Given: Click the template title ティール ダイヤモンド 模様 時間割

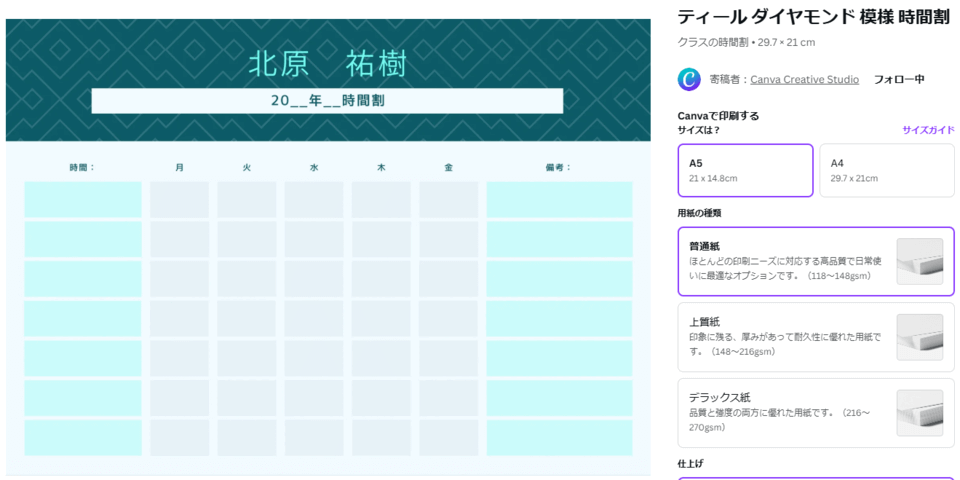Looking at the screenshot, I should pyautogui.click(x=813, y=17).
